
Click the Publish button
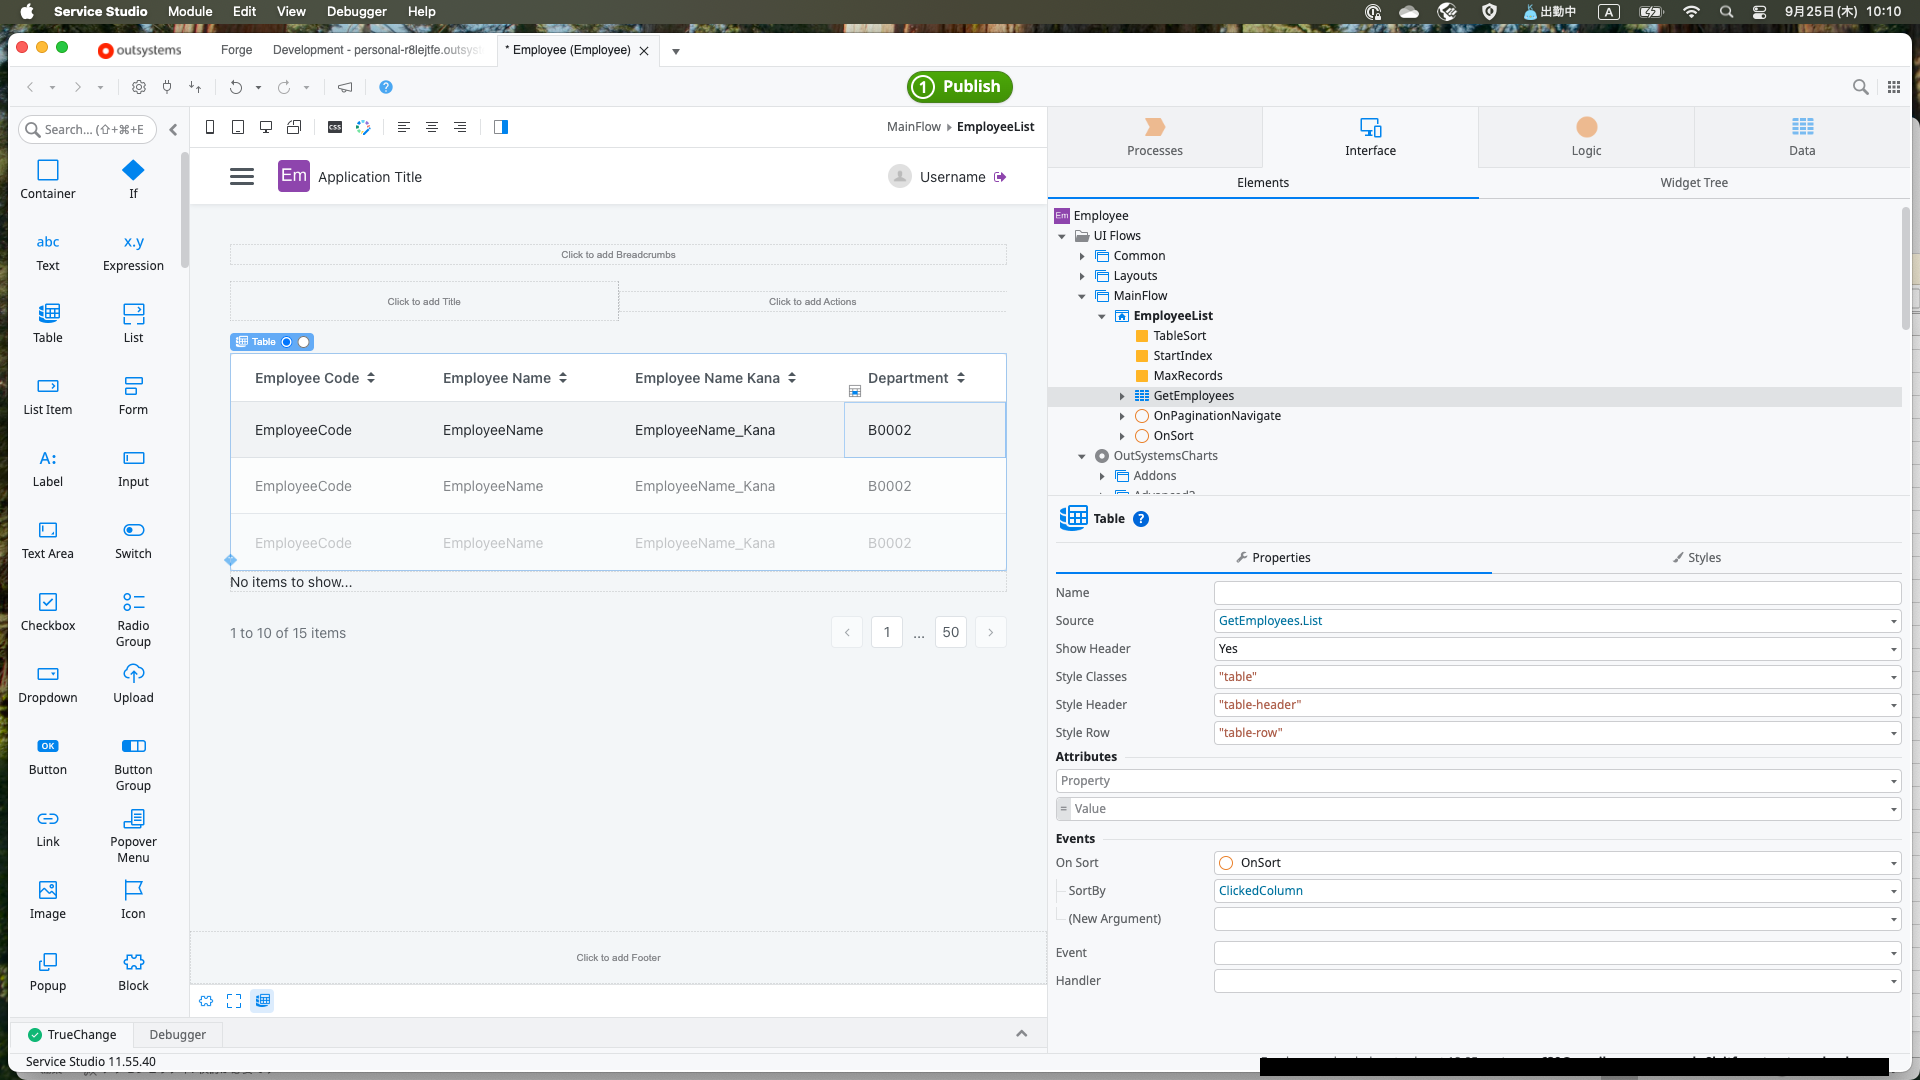(x=960, y=87)
